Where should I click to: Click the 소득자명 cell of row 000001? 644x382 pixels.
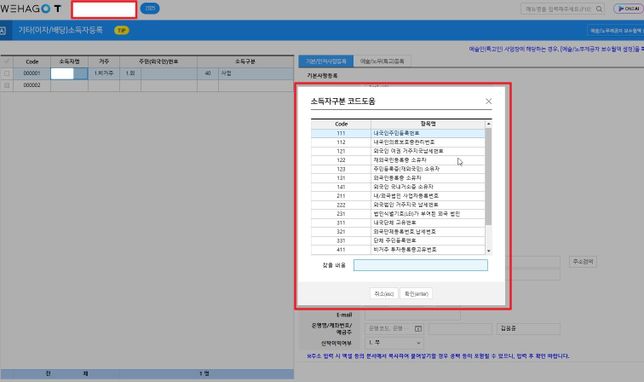tap(69, 73)
